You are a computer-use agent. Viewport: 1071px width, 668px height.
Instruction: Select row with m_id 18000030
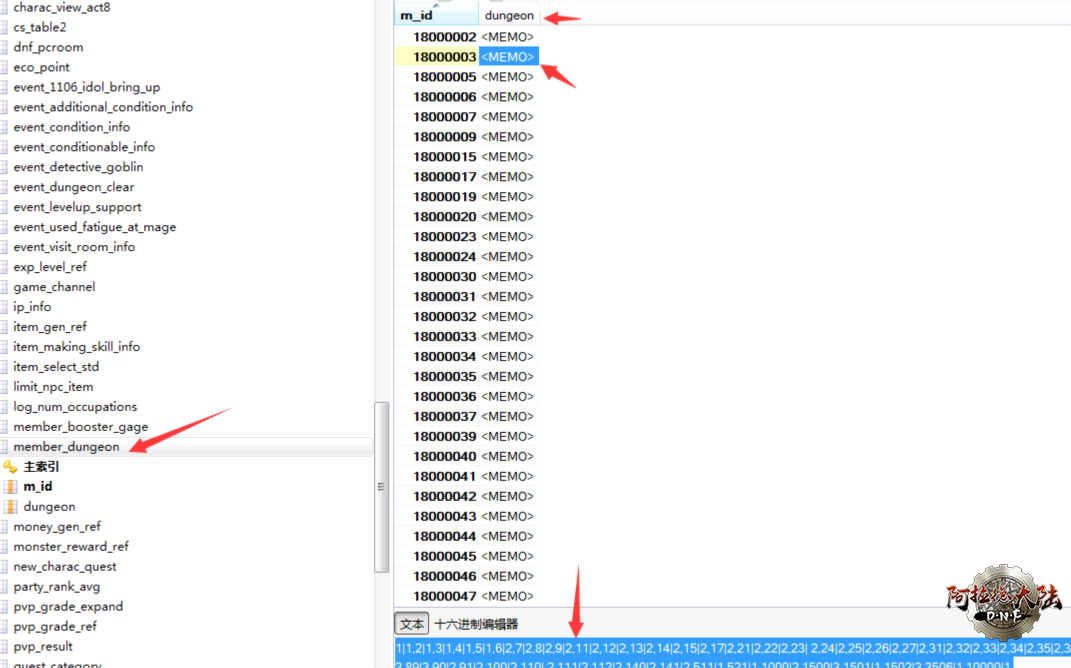point(444,277)
